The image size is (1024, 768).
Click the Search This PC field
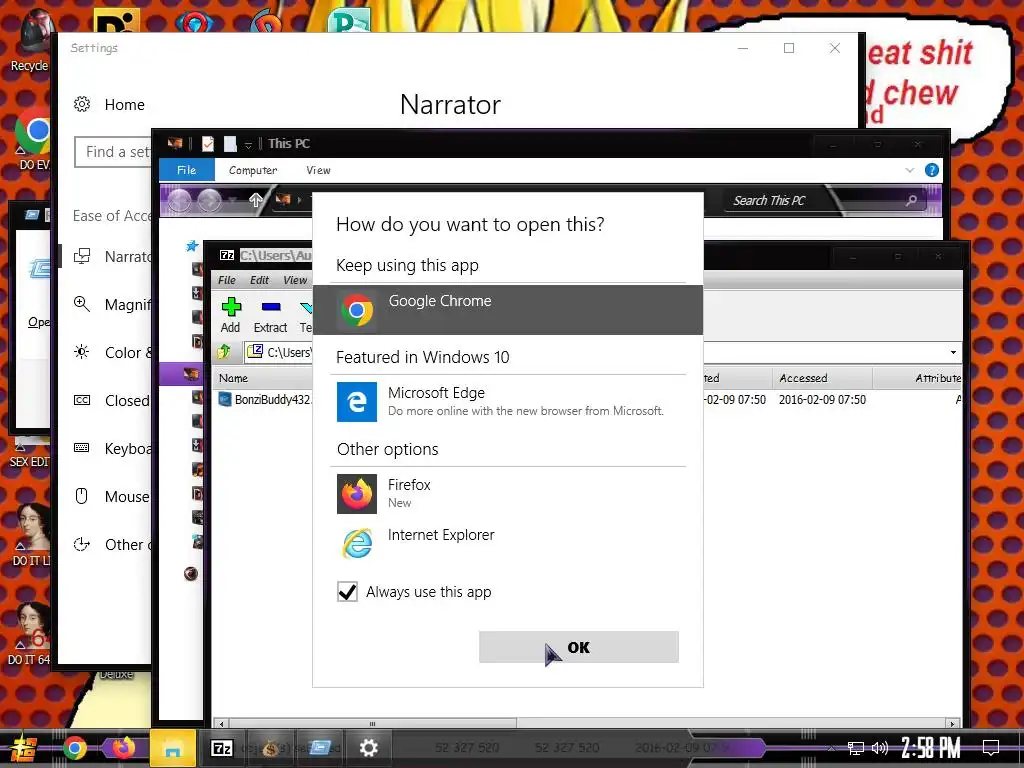tap(823, 200)
